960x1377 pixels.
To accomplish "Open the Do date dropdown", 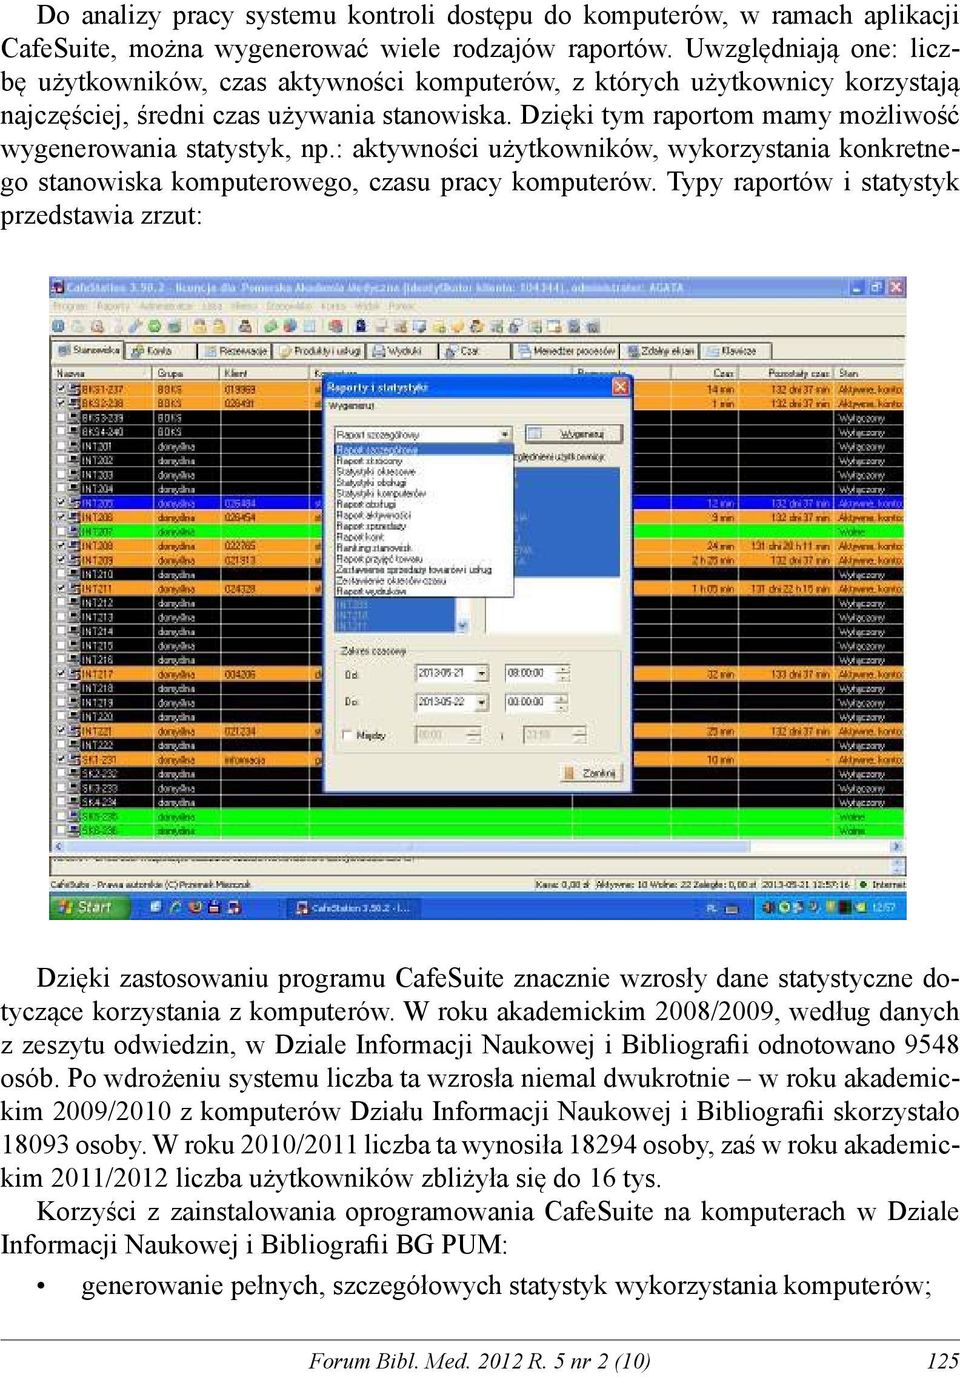I will [482, 703].
